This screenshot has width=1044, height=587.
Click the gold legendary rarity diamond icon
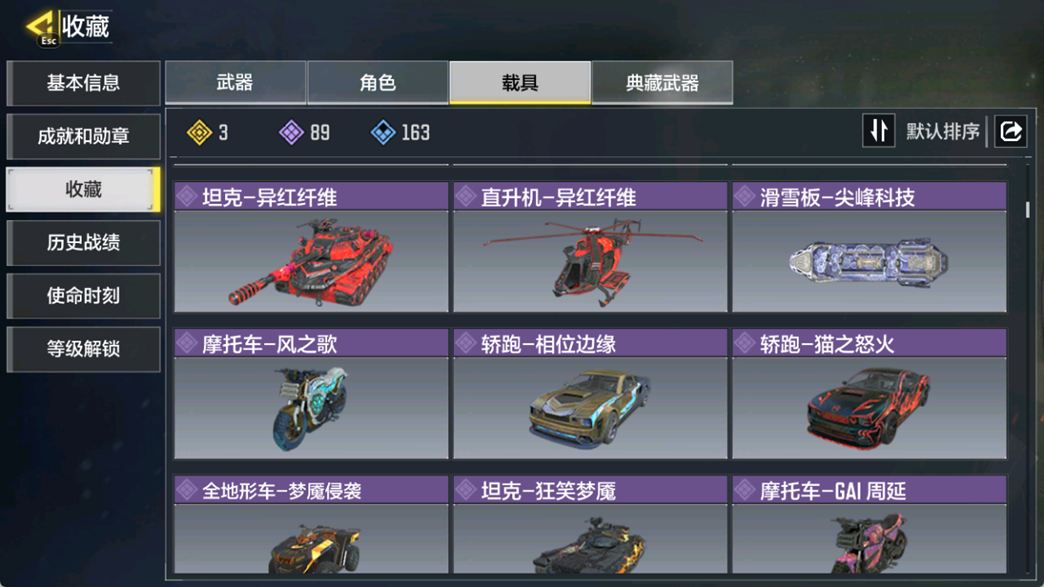click(x=199, y=132)
